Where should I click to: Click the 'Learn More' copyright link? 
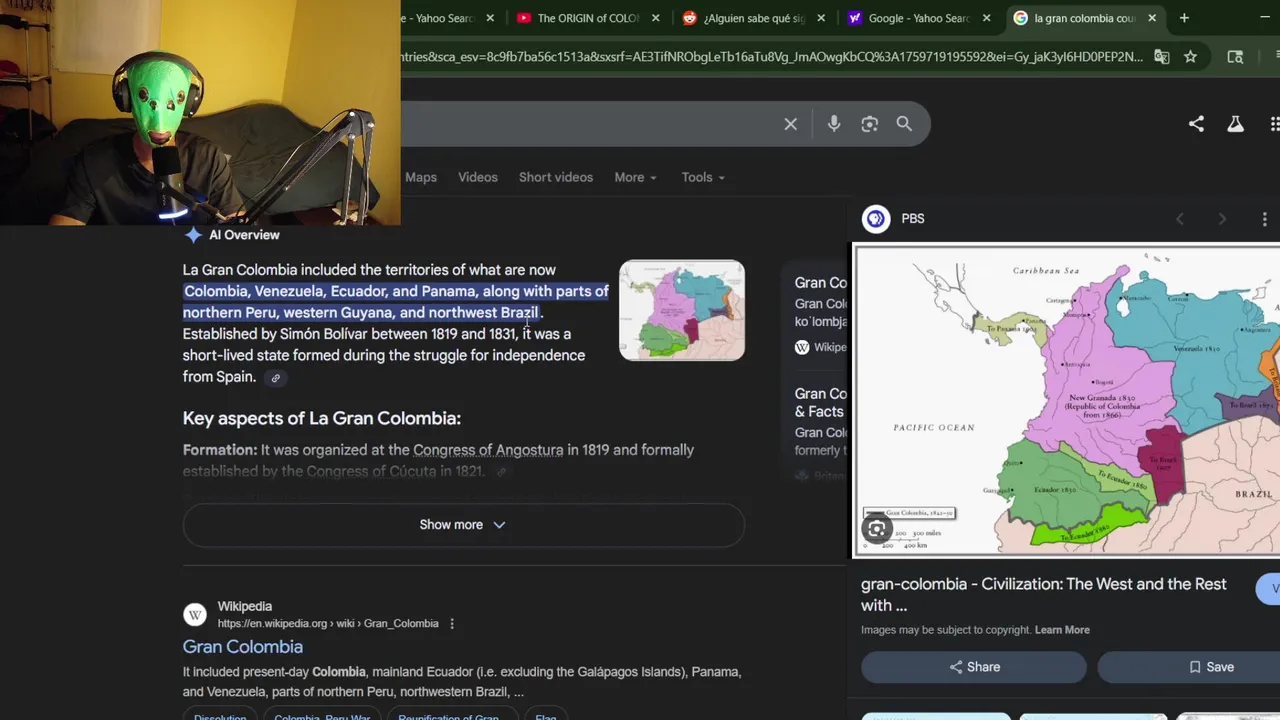[1062, 630]
